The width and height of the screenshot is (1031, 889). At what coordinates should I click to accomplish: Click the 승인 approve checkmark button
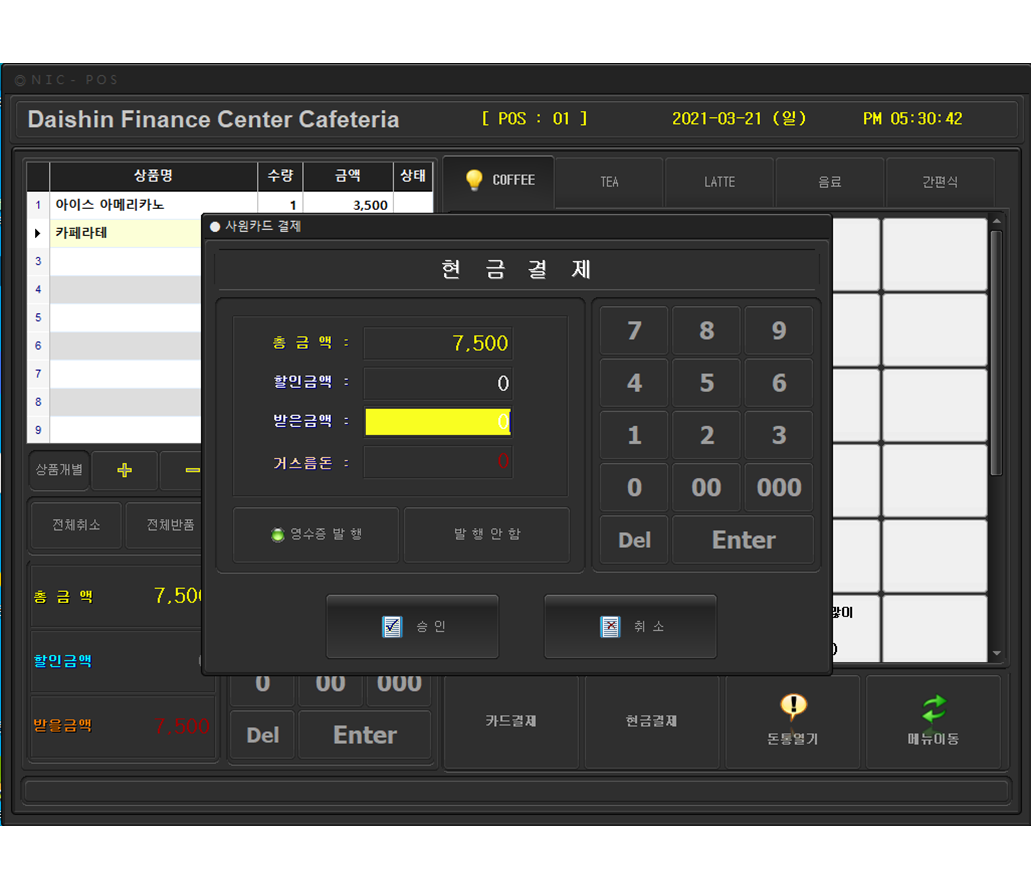412,627
